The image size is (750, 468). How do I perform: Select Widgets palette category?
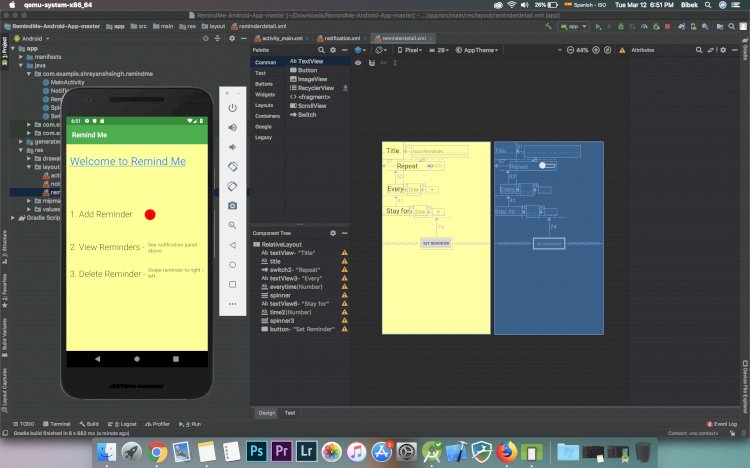click(265, 95)
